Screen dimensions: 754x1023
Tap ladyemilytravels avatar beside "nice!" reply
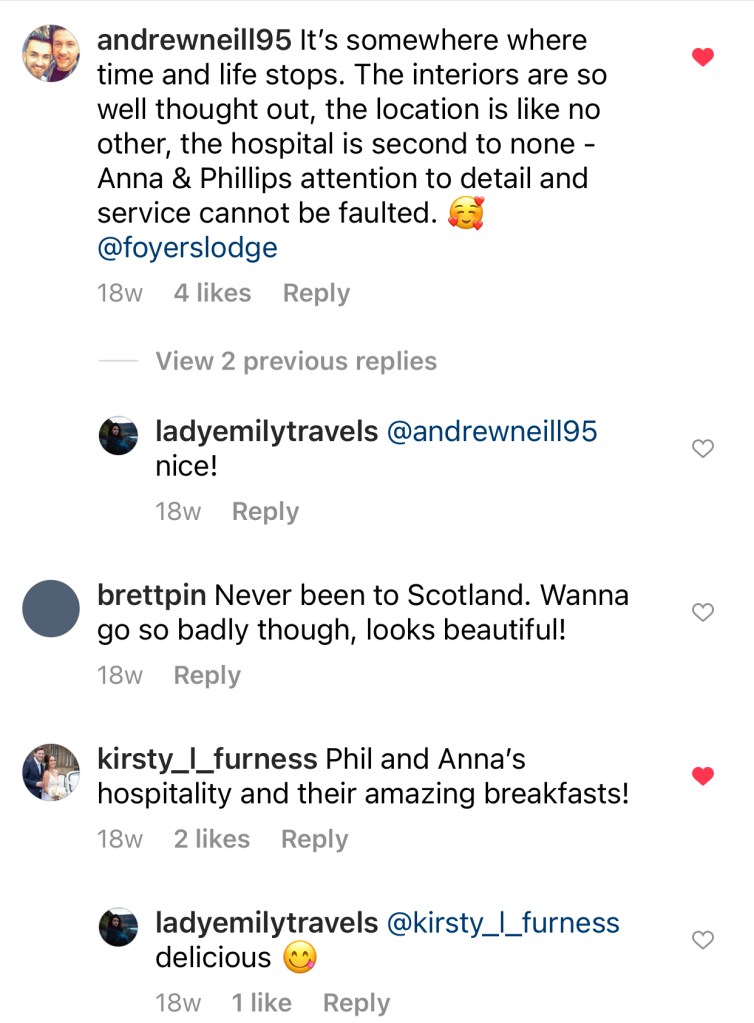pyautogui.click(x=118, y=436)
